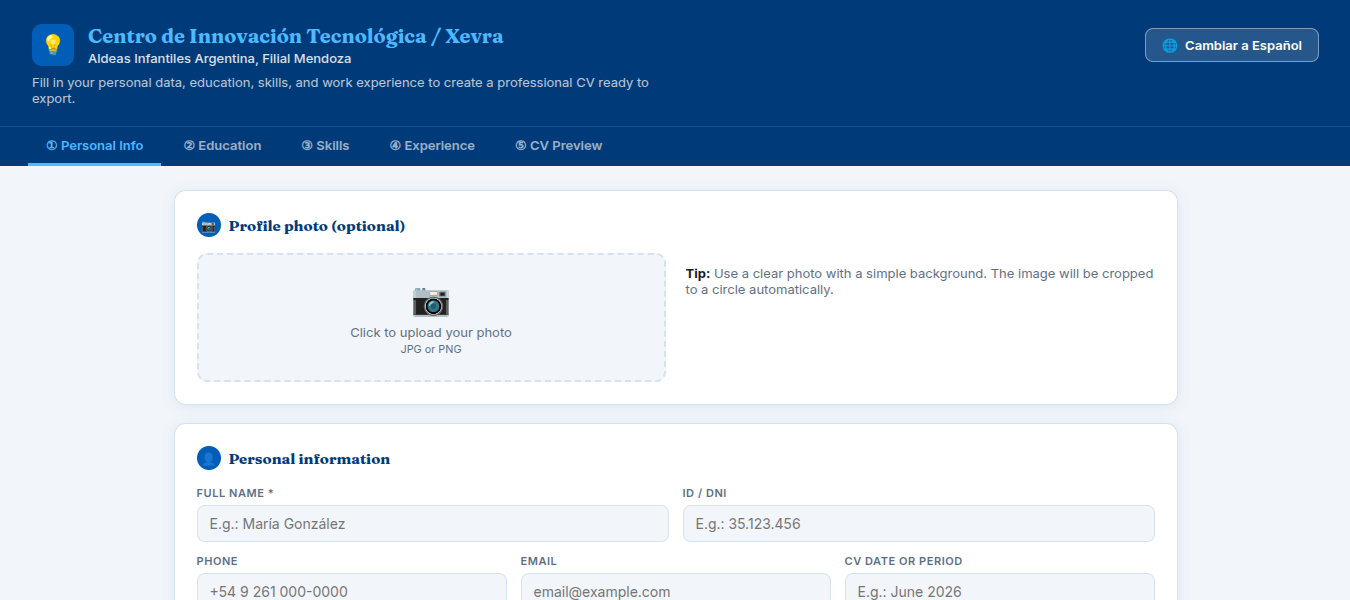Click the lightbulb logo icon
1350x600 pixels.
click(x=53, y=45)
